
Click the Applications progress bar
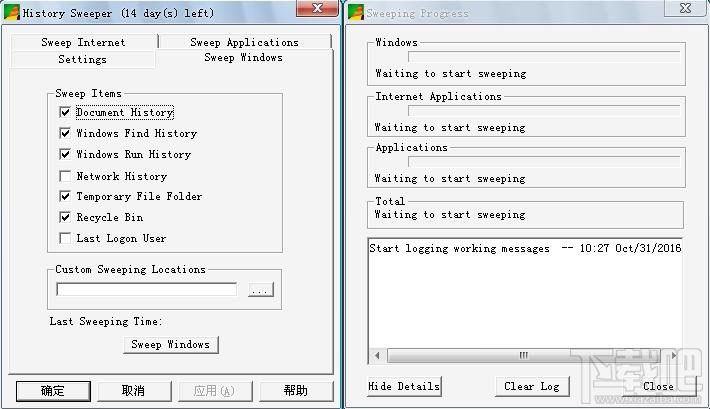pyautogui.click(x=544, y=161)
